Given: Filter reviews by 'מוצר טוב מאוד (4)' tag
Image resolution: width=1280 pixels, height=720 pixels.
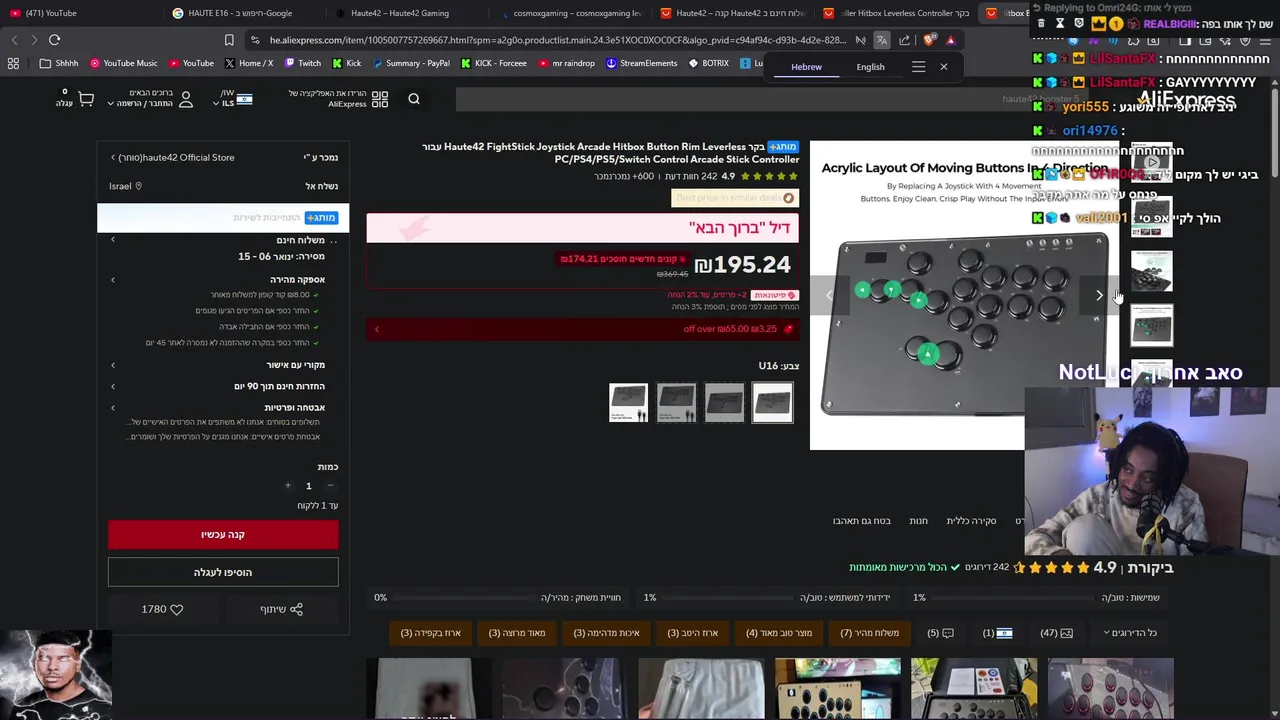Looking at the screenshot, I should point(779,633).
